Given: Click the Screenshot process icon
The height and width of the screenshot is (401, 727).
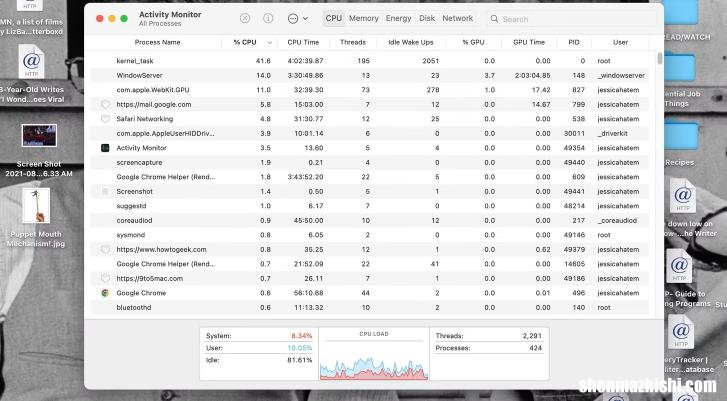Looking at the screenshot, I should 105,191.
